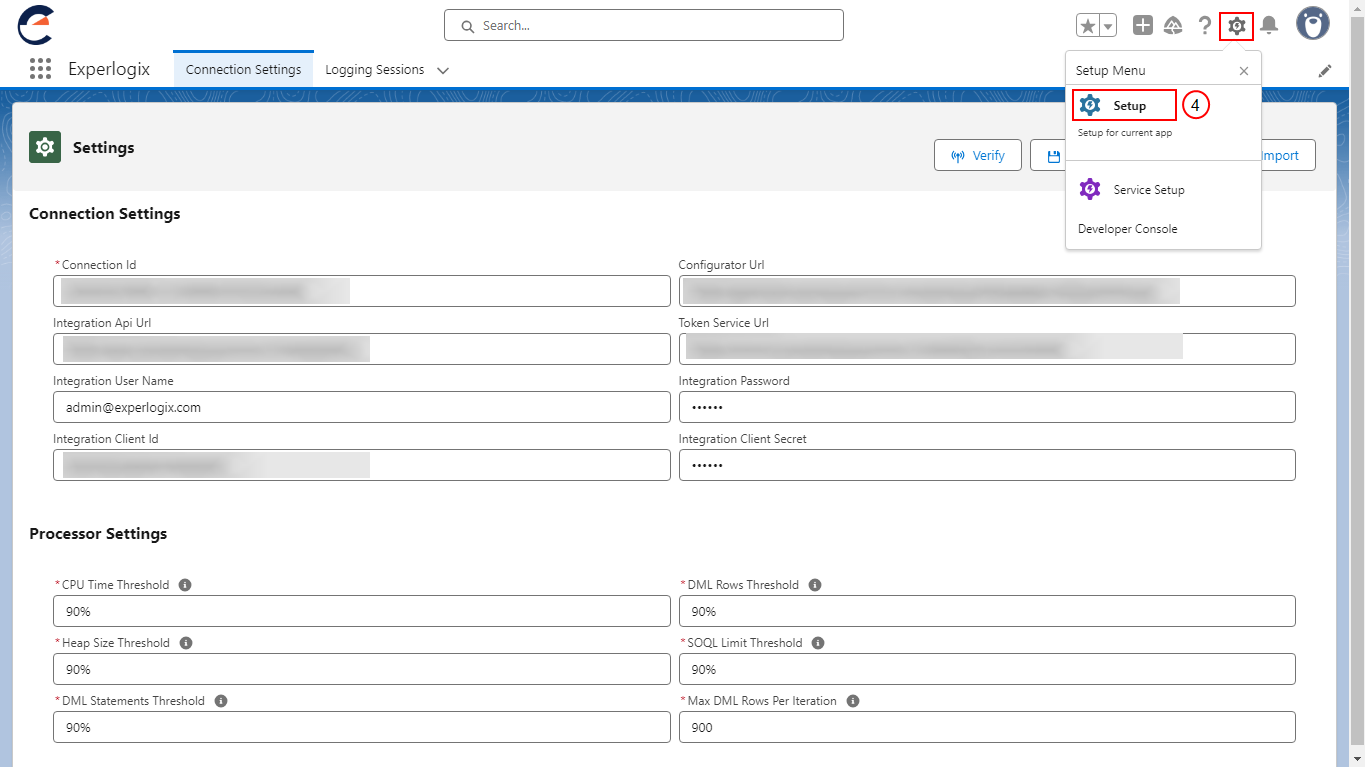Click the Connection Id field

[362, 291]
